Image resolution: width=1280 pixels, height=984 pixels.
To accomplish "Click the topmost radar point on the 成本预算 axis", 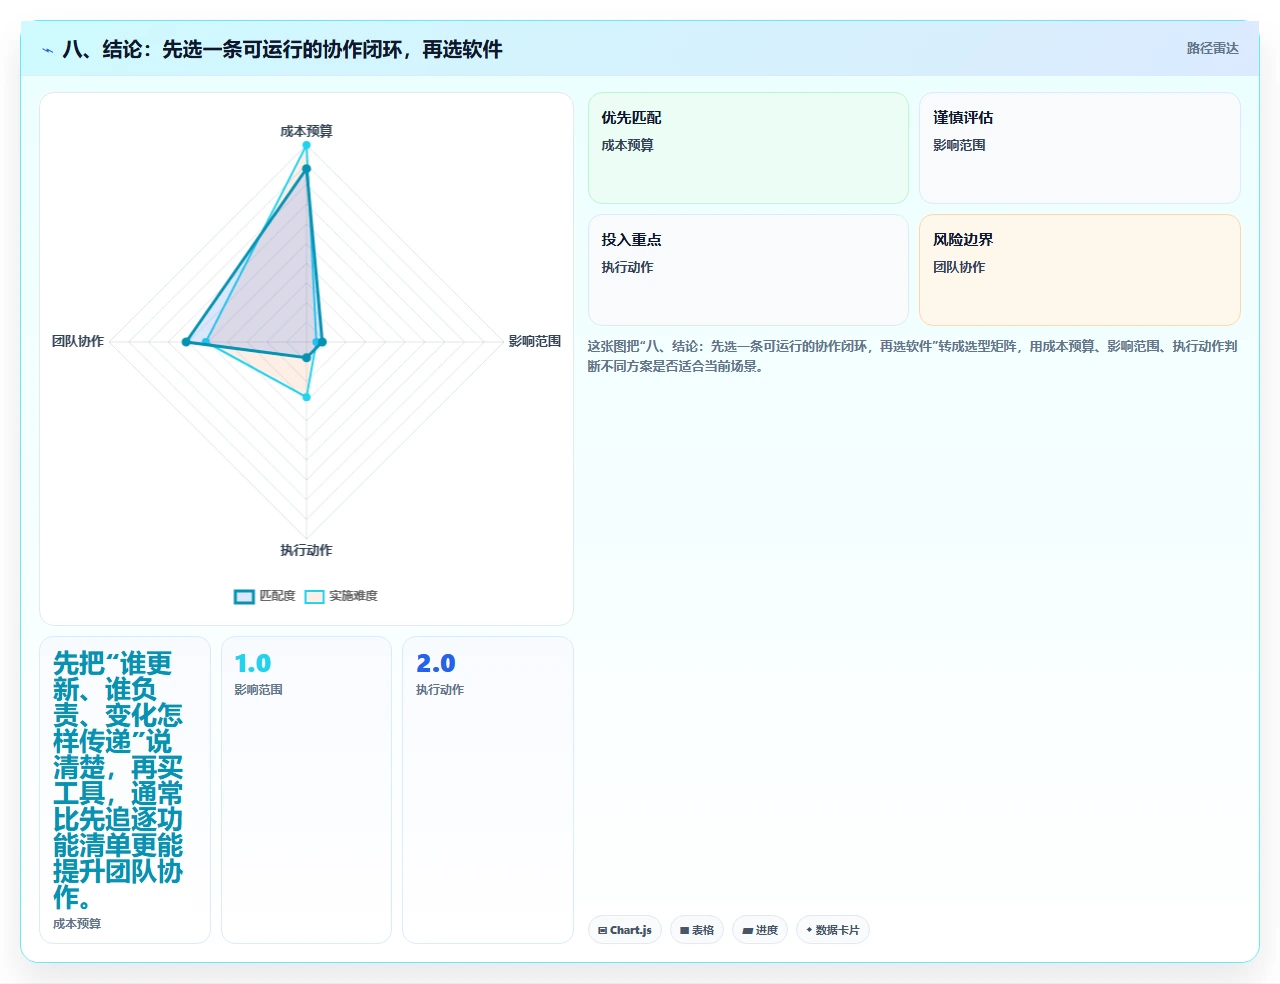I will pyautogui.click(x=306, y=145).
